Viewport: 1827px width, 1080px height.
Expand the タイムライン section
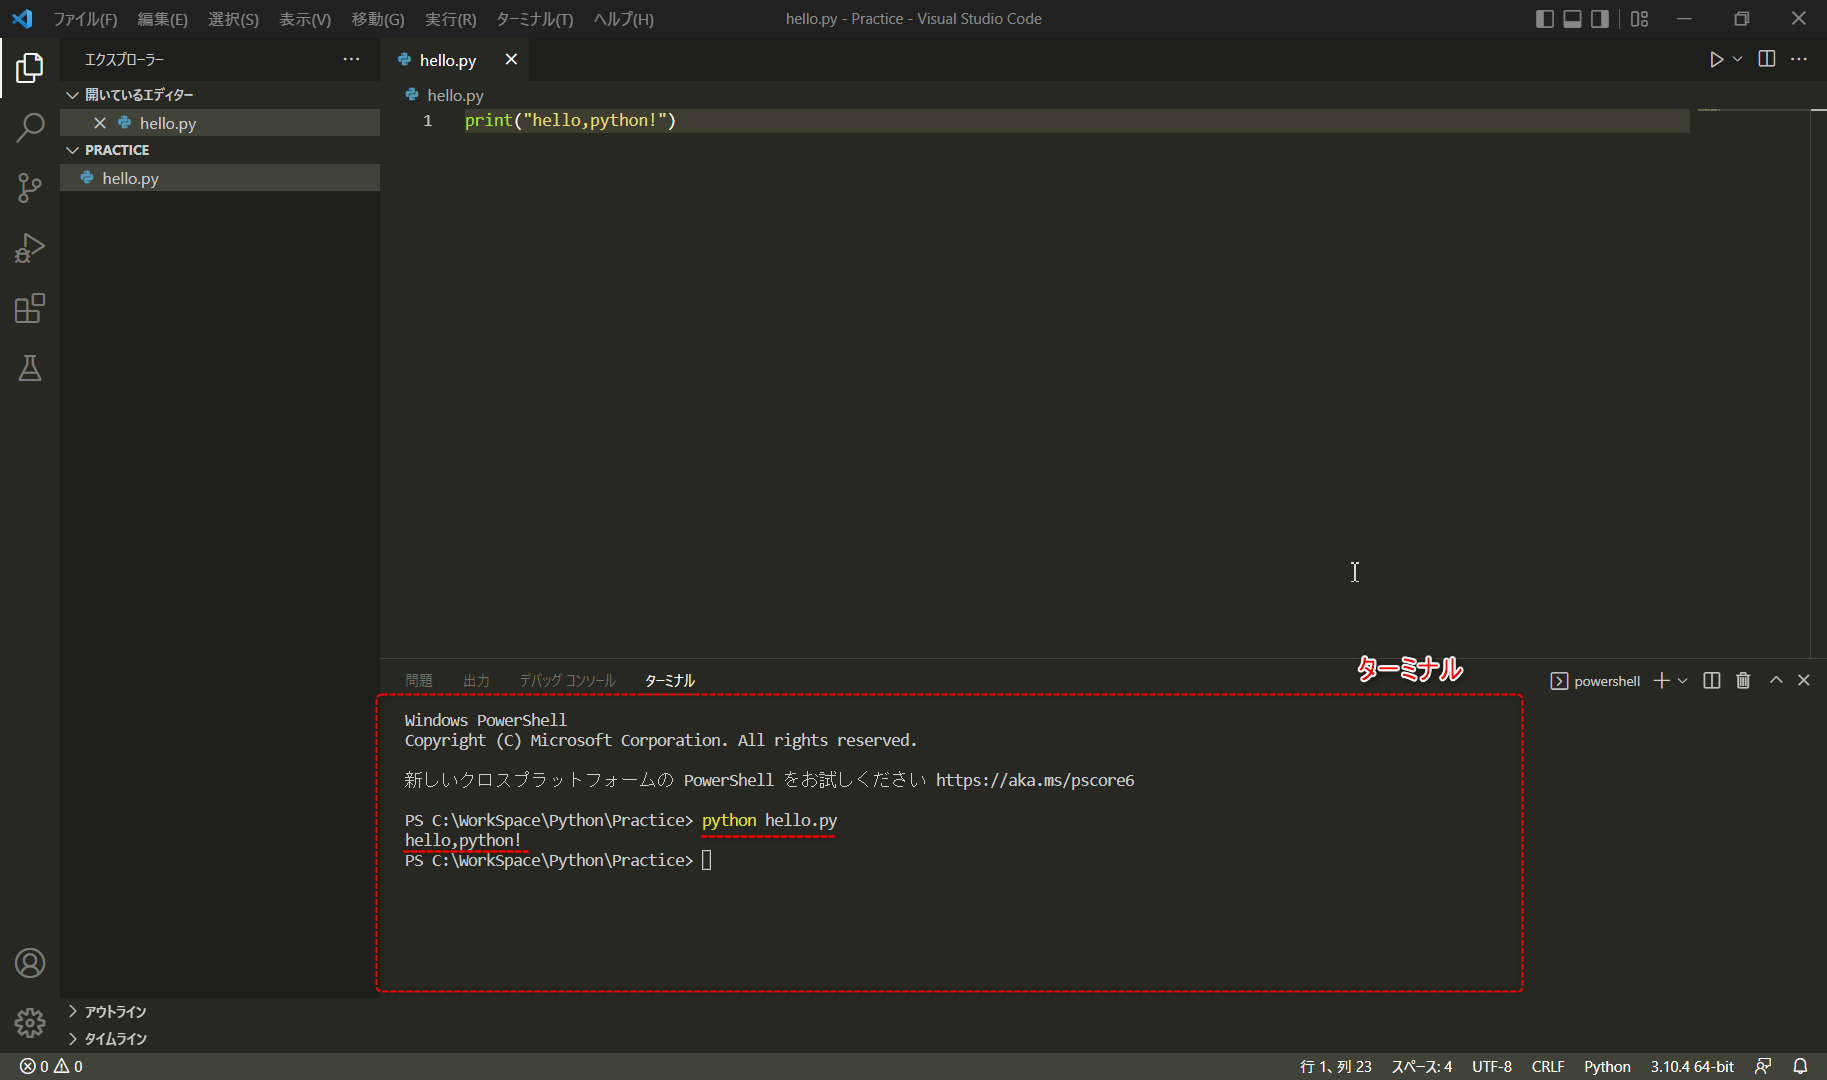pos(220,1039)
